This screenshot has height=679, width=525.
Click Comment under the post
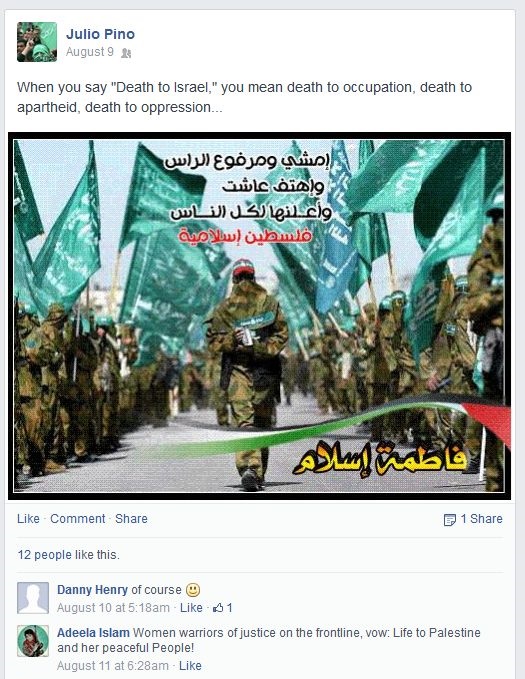(x=78, y=518)
